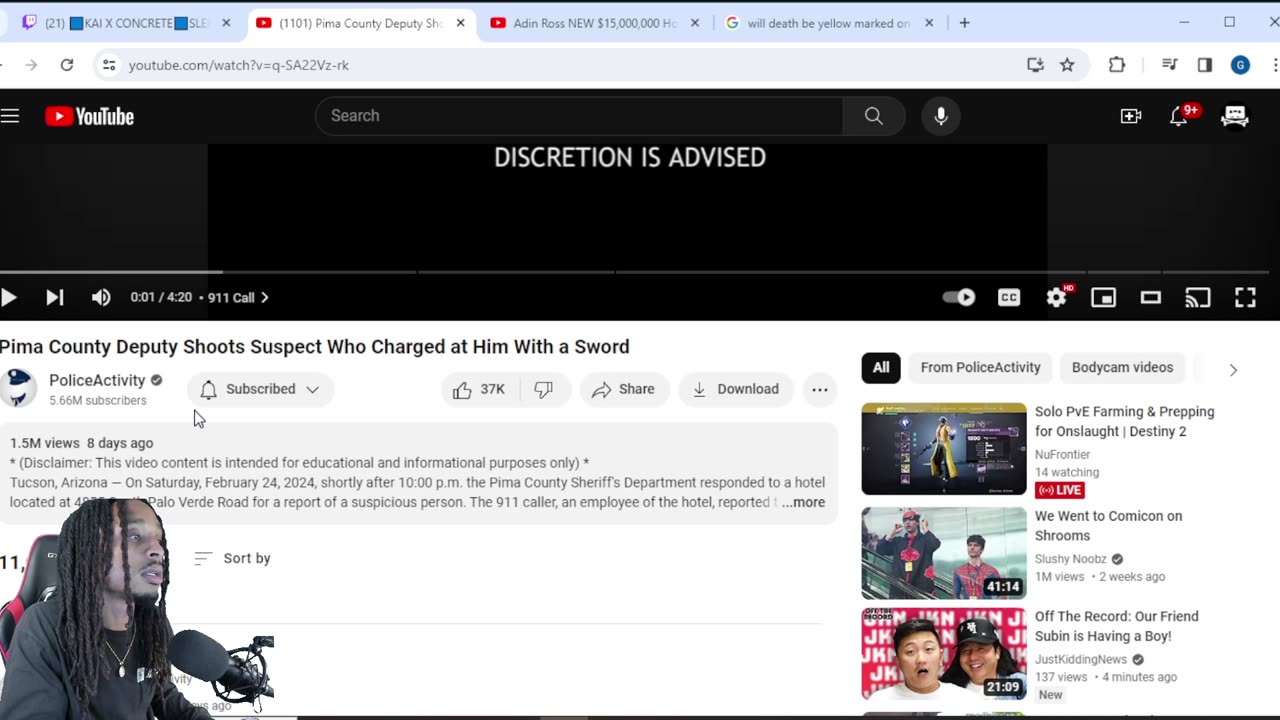This screenshot has height=720, width=1280.
Task: Install app icon in address bar
Action: point(1035,65)
